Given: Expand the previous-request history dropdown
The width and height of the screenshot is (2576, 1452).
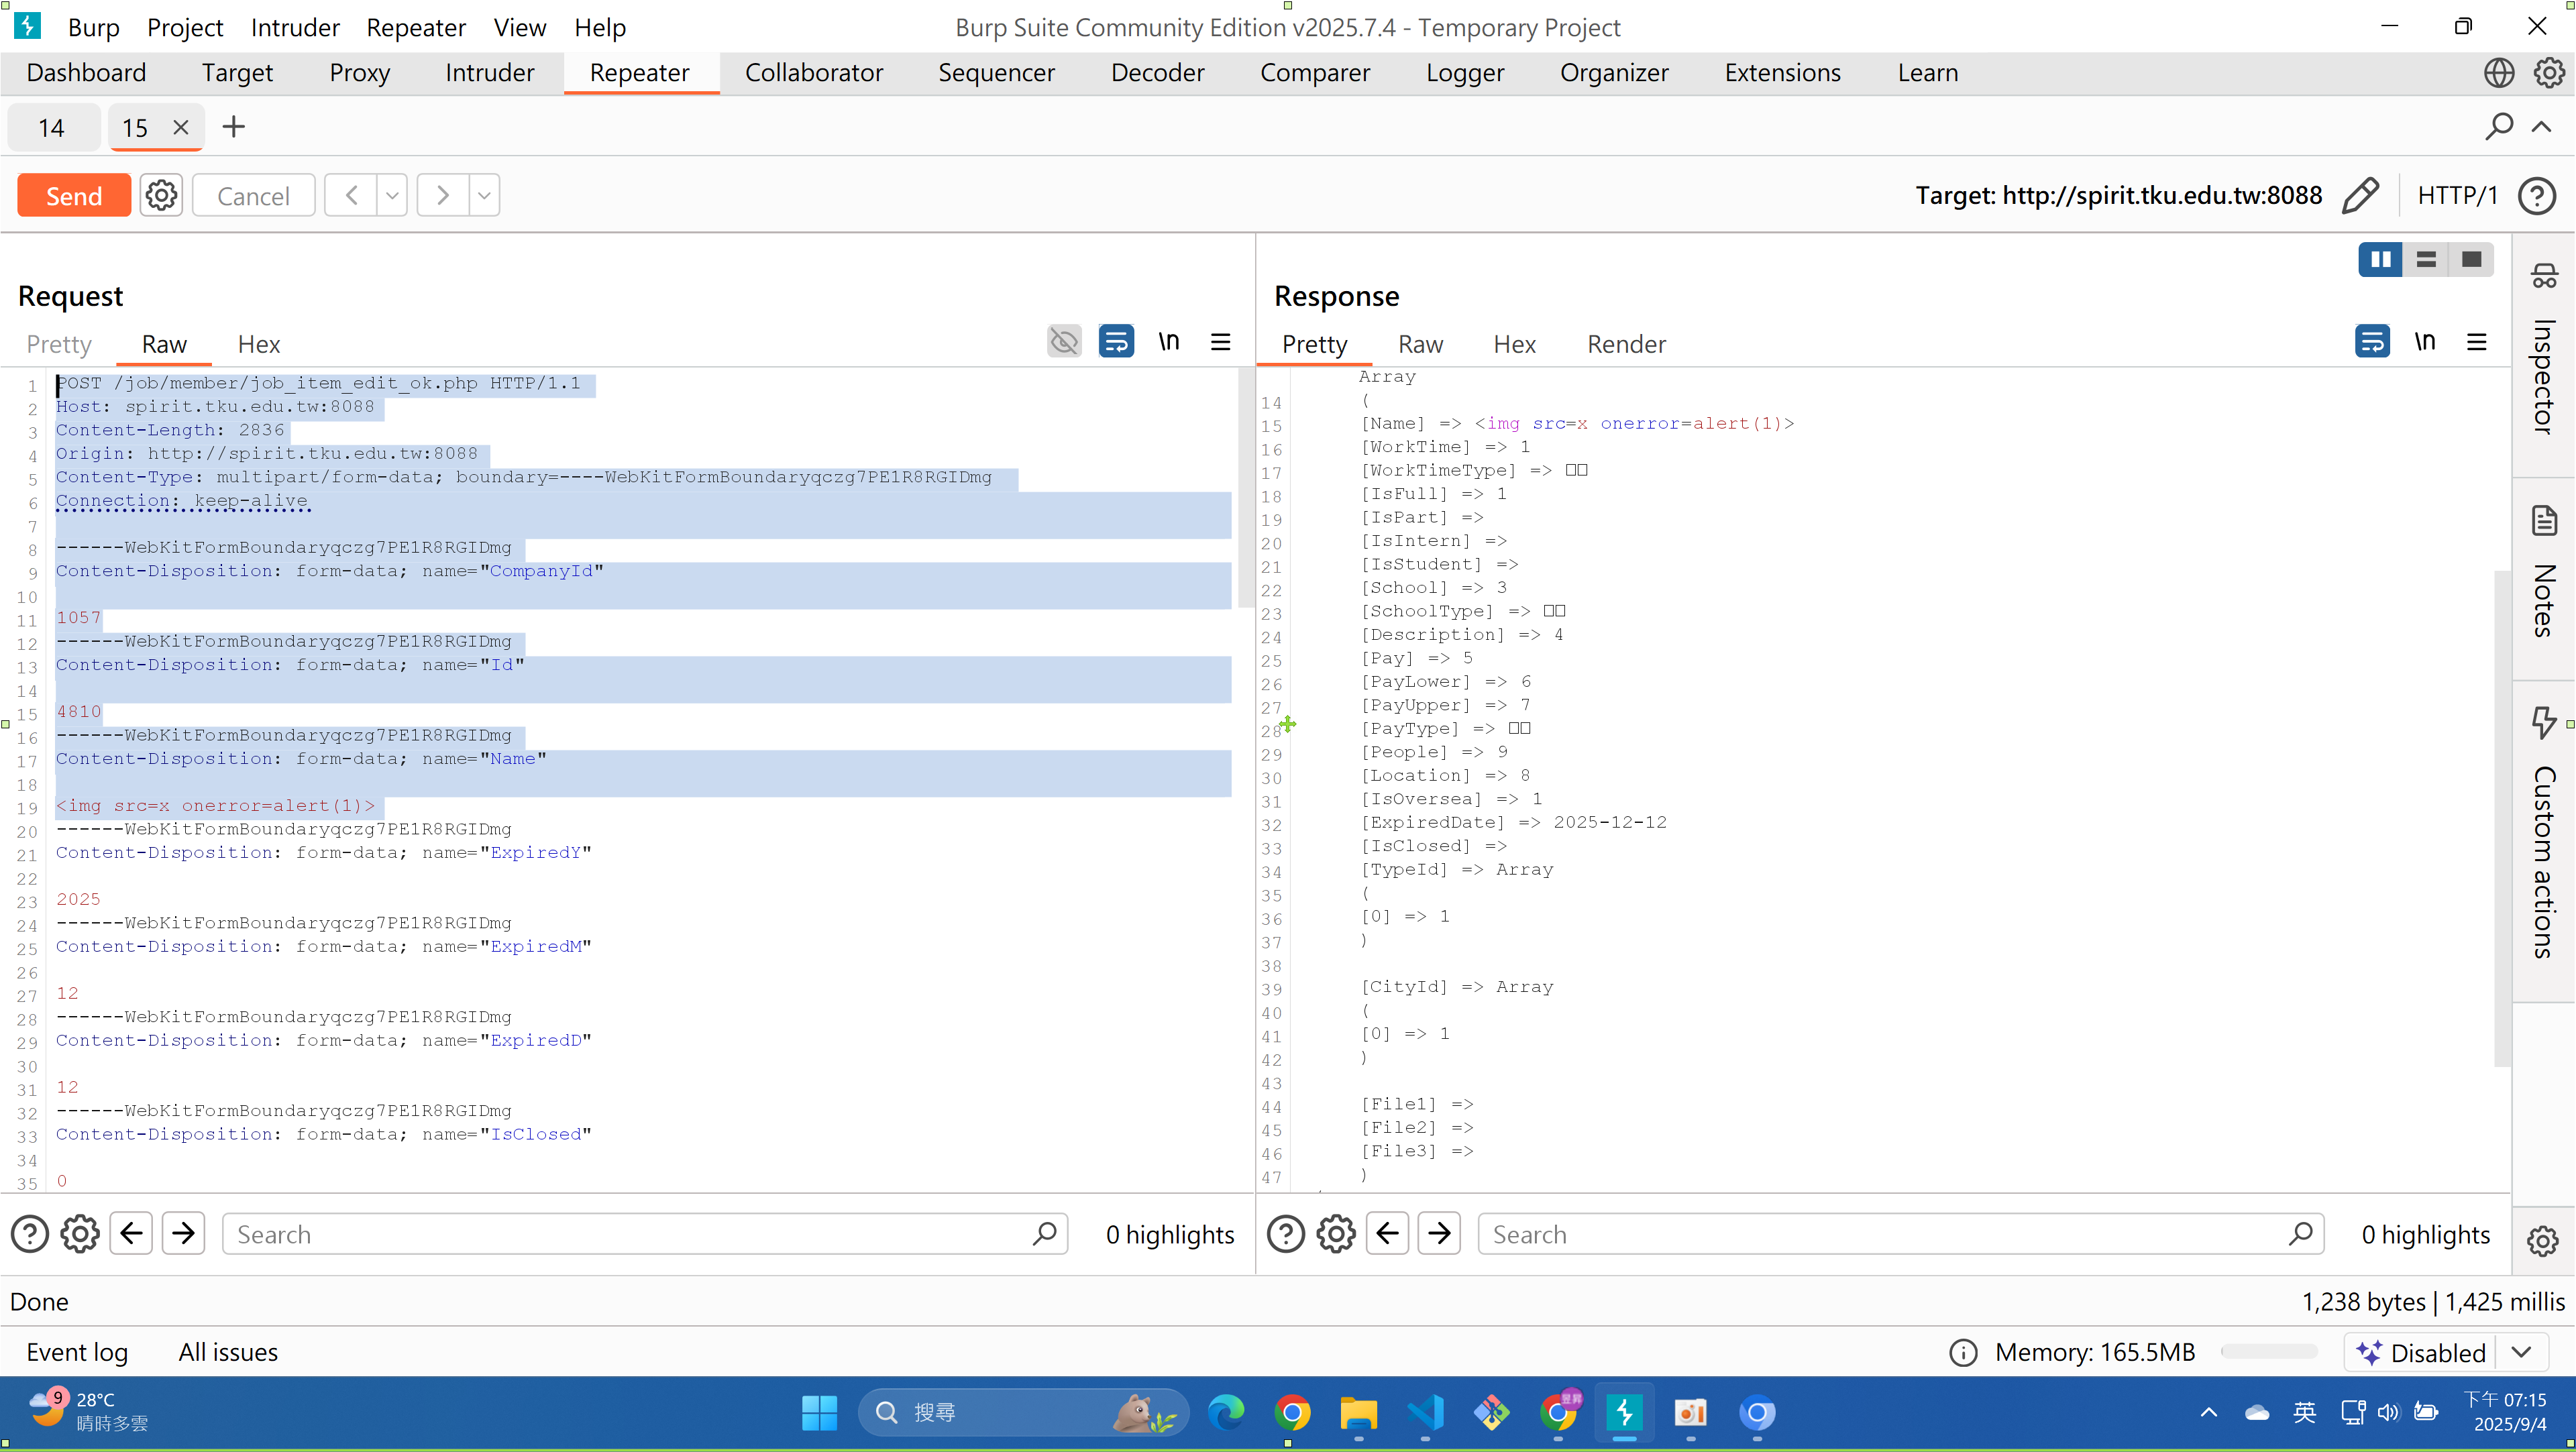Looking at the screenshot, I should [392, 195].
